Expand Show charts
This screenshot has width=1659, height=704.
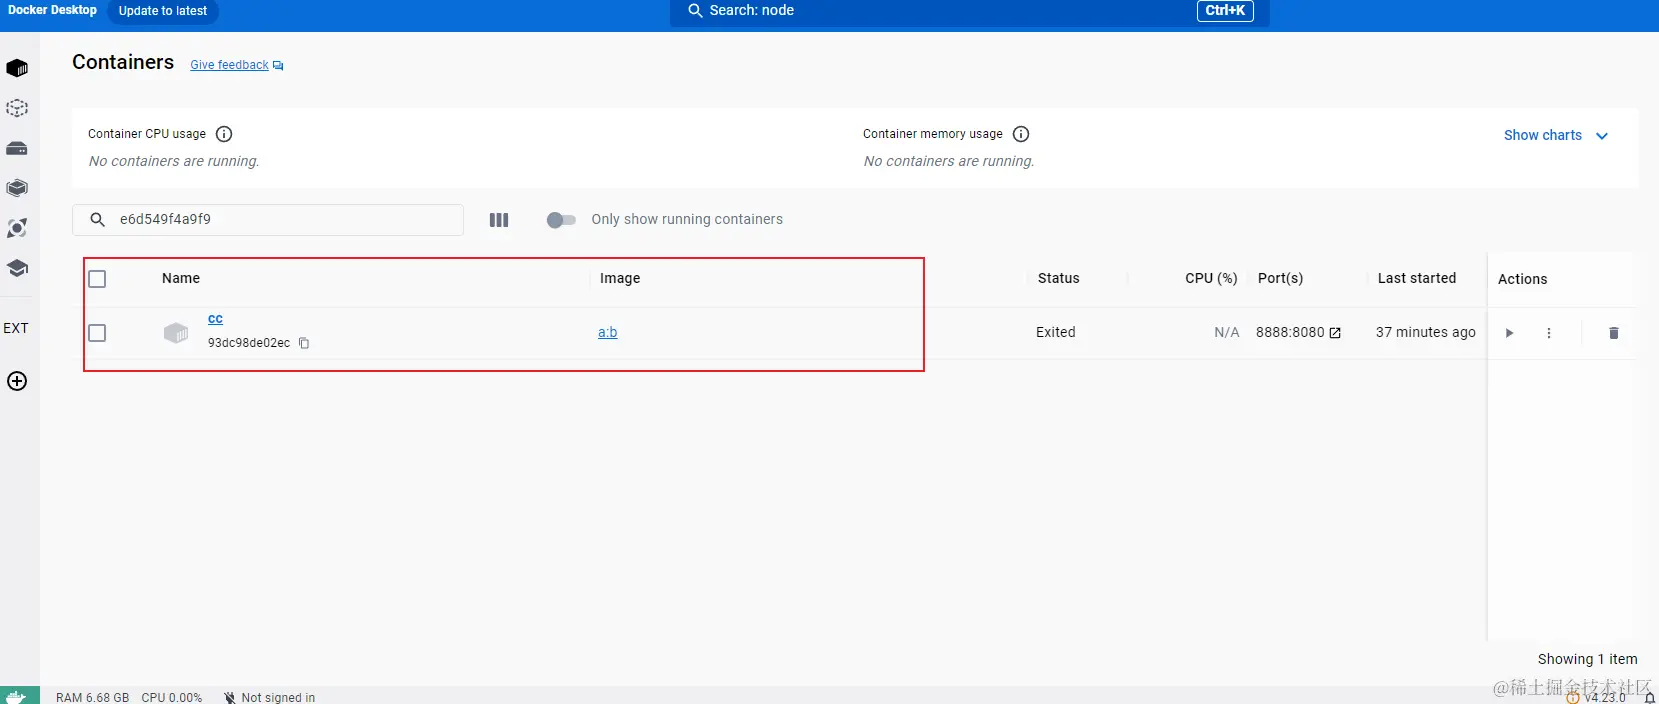point(1556,135)
